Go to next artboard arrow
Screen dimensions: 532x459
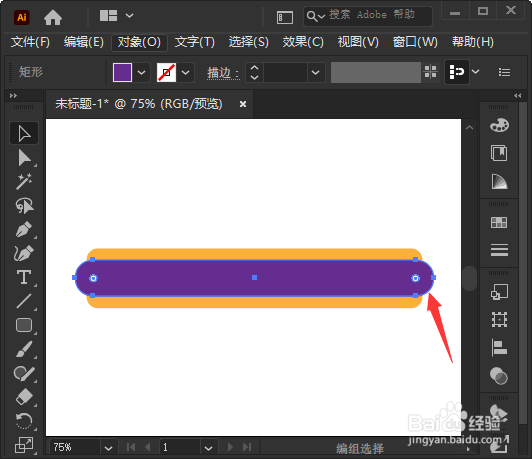(x=230, y=447)
